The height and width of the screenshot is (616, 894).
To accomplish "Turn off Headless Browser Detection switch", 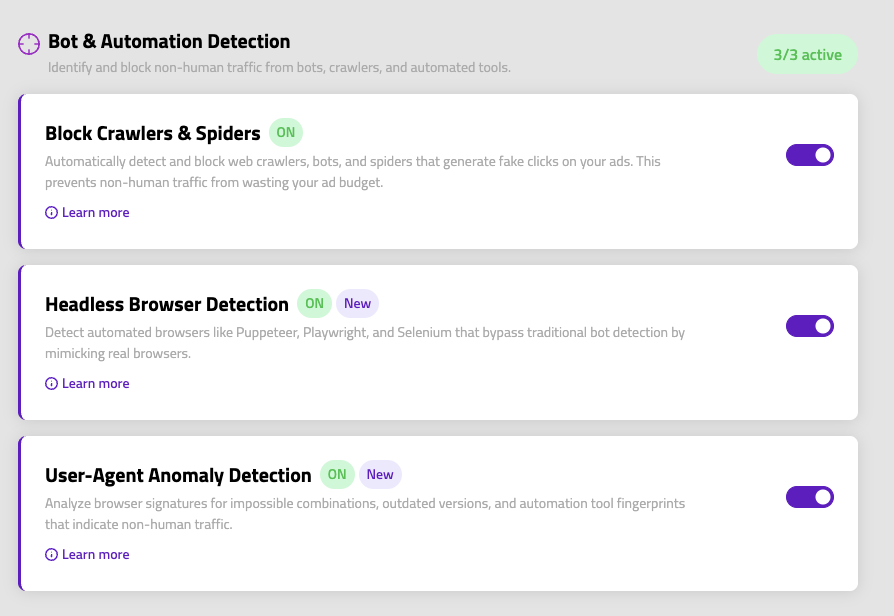I will coord(809,326).
